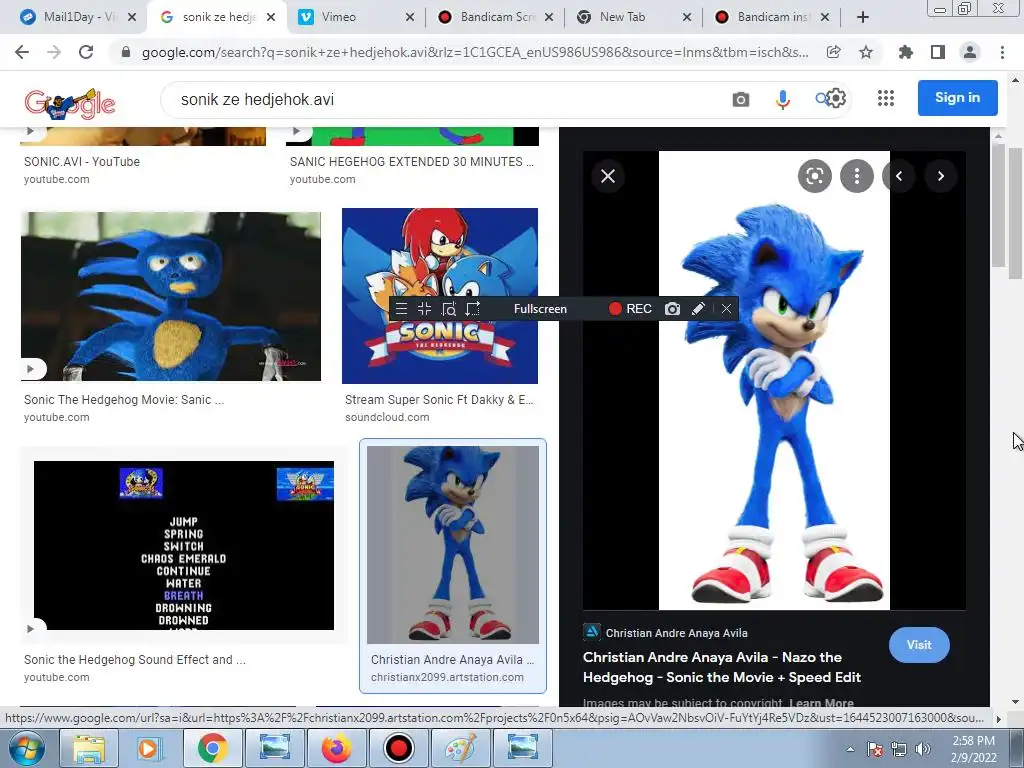The height and width of the screenshot is (768, 1024).
Task: Open the SONIC.AVI - YouTube result
Action: click(x=82, y=162)
